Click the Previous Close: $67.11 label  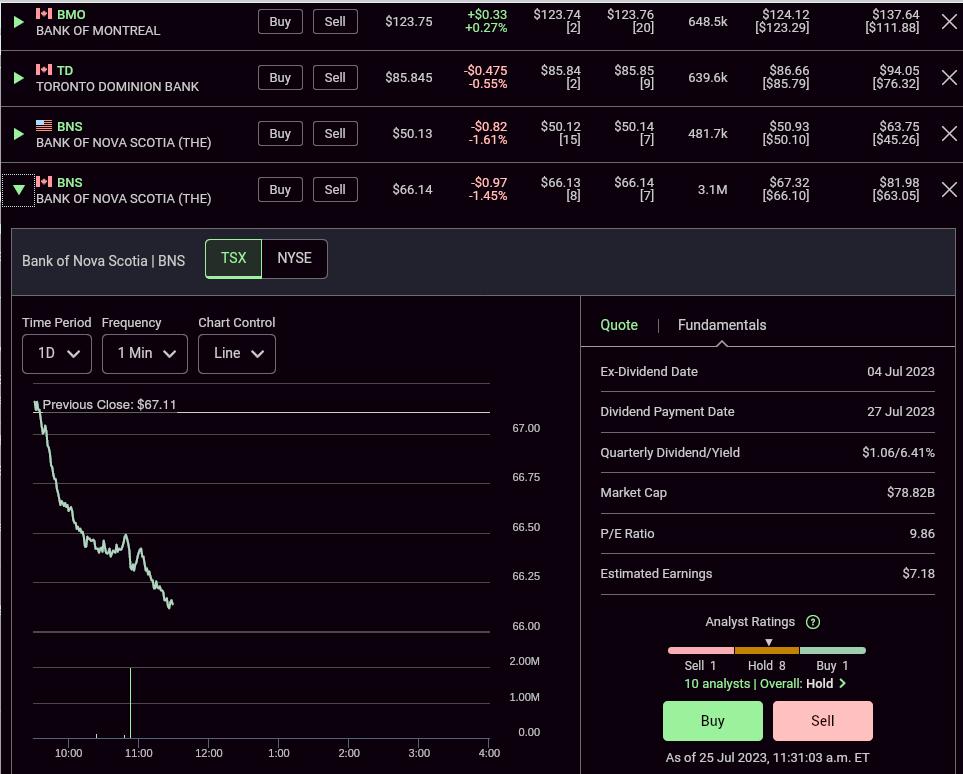click(109, 405)
